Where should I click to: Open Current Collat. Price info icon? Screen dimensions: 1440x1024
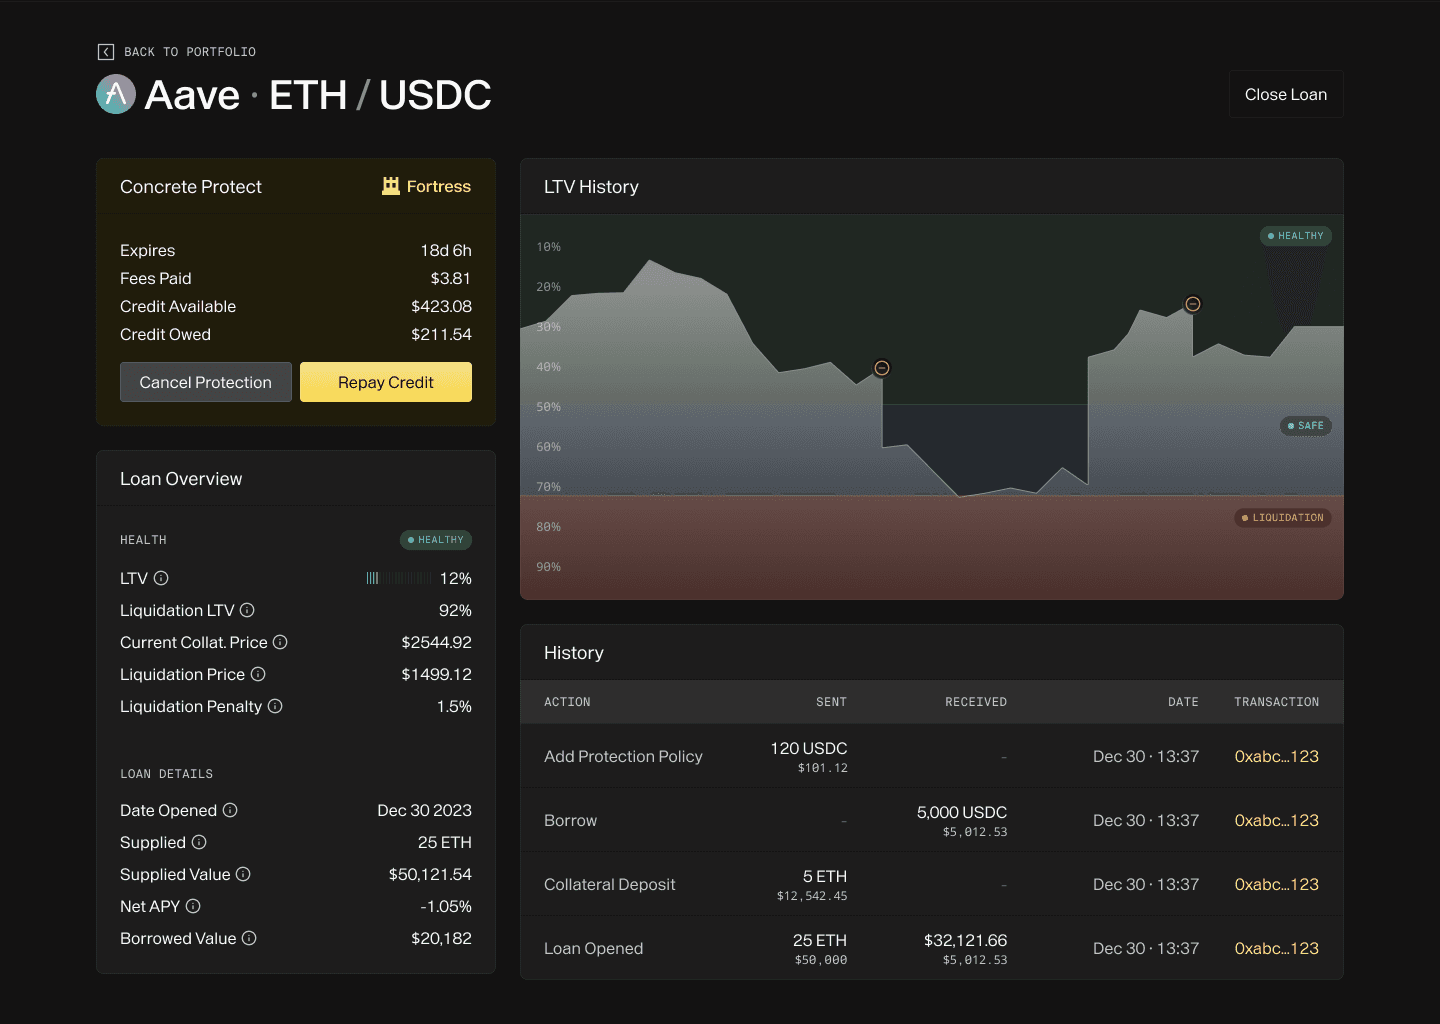point(280,642)
